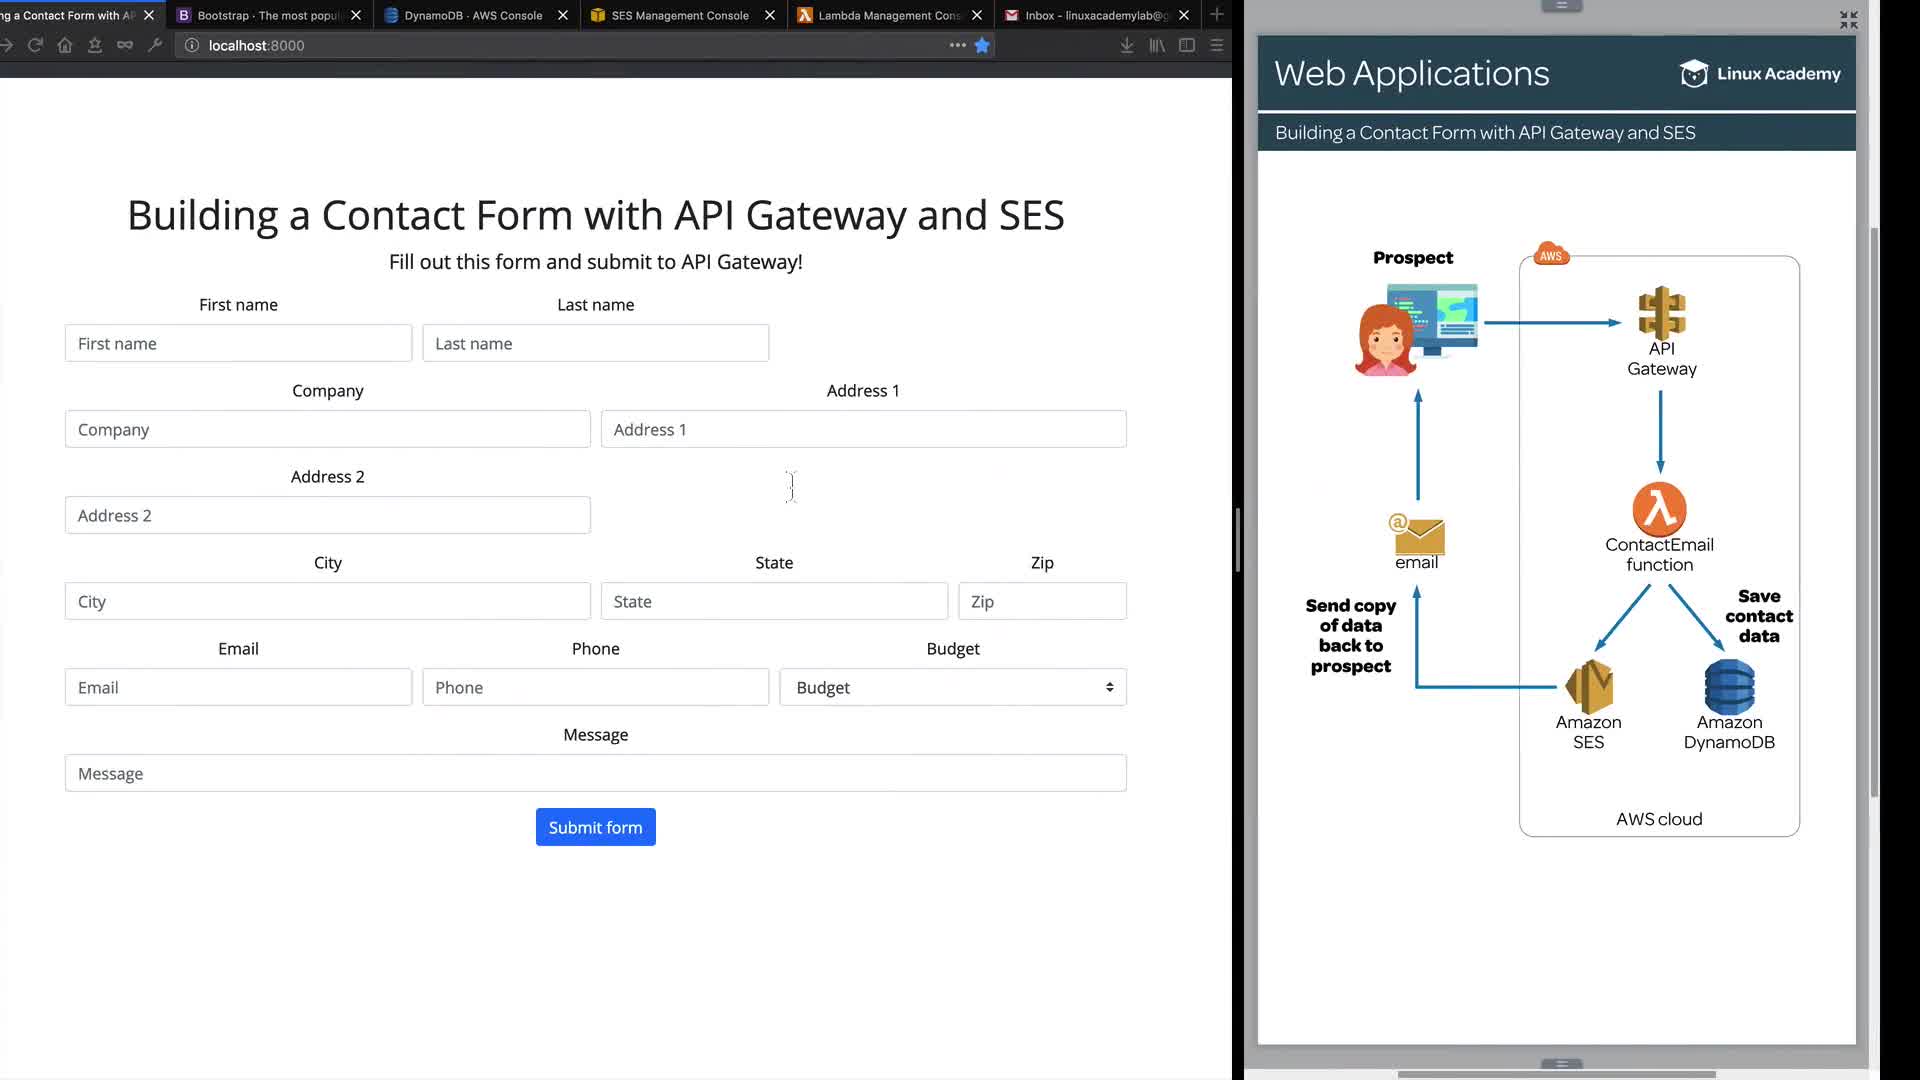
Task: Open the library icon in the toolbar
Action: pyautogui.click(x=1157, y=45)
